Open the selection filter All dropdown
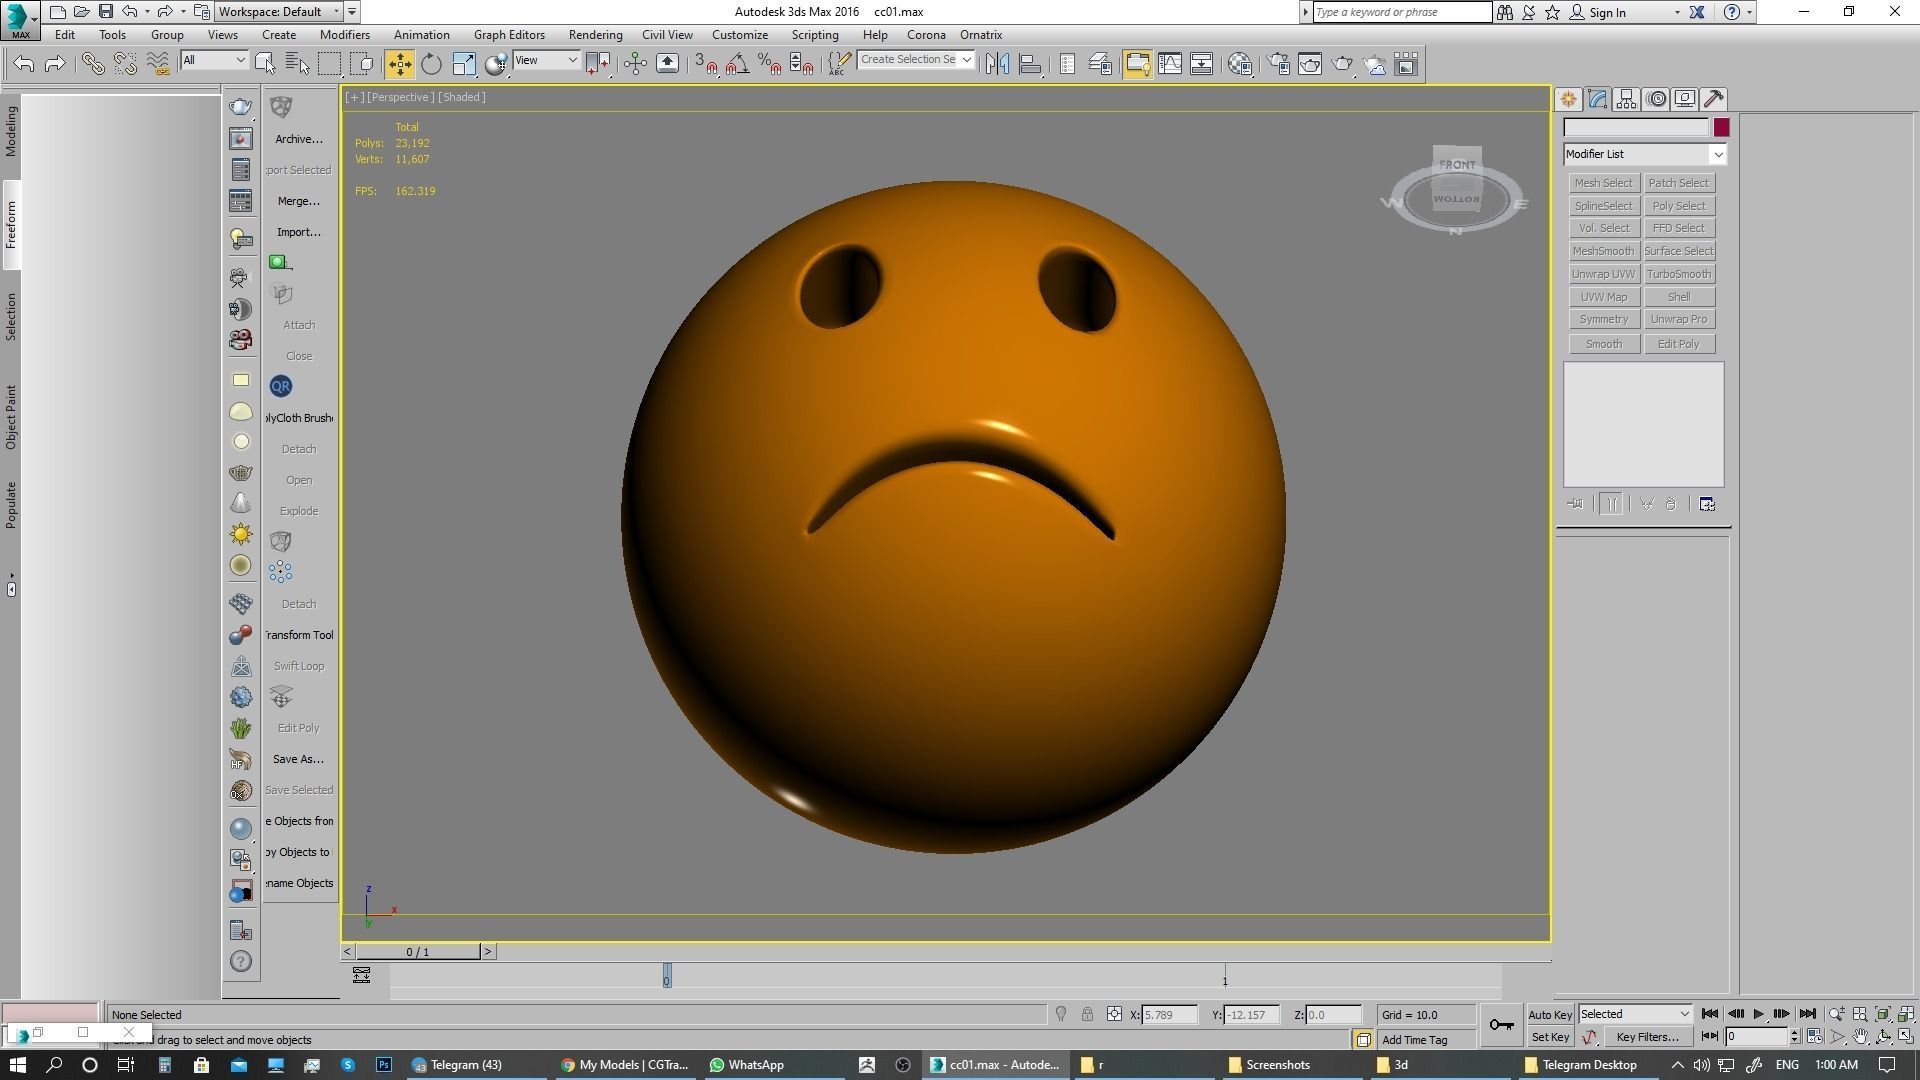1920x1080 pixels. (214, 60)
